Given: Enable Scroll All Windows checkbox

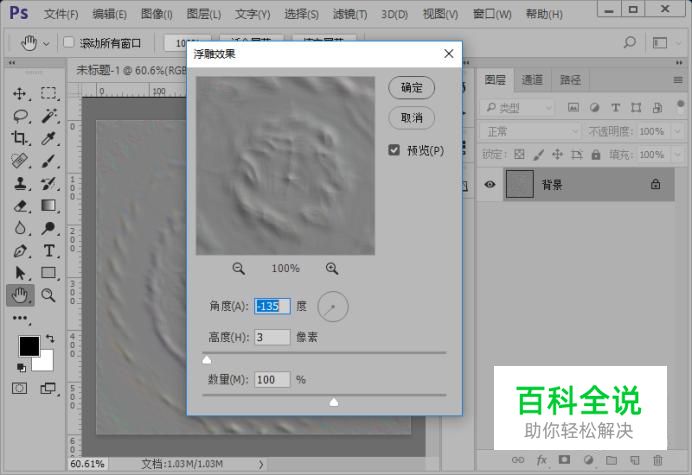Looking at the screenshot, I should coord(68,42).
